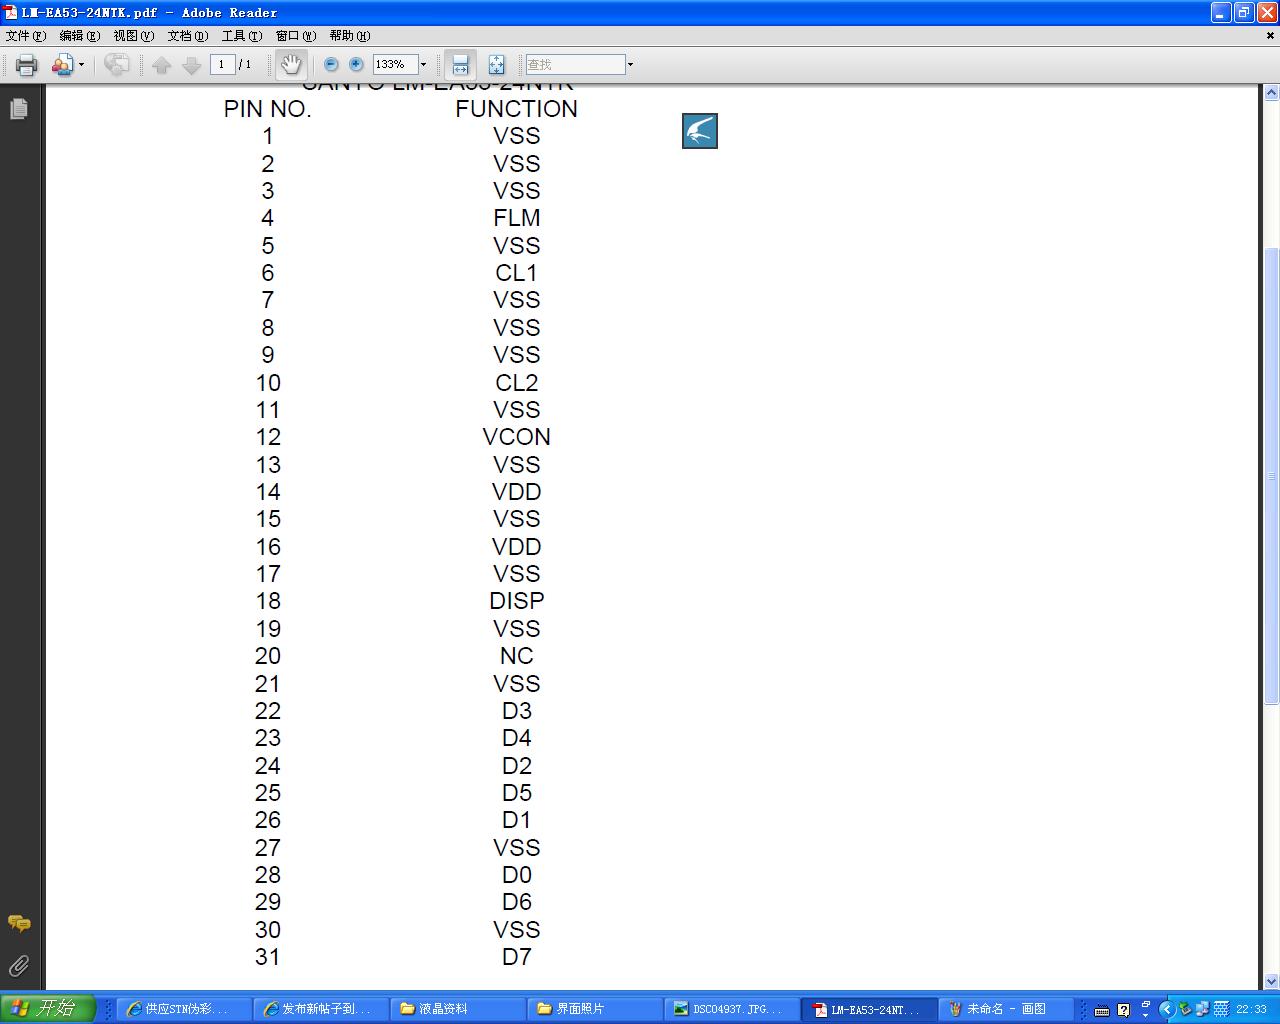The width and height of the screenshot is (1280, 1024).
Task: Open the 文件 (File) menu
Action: point(26,36)
